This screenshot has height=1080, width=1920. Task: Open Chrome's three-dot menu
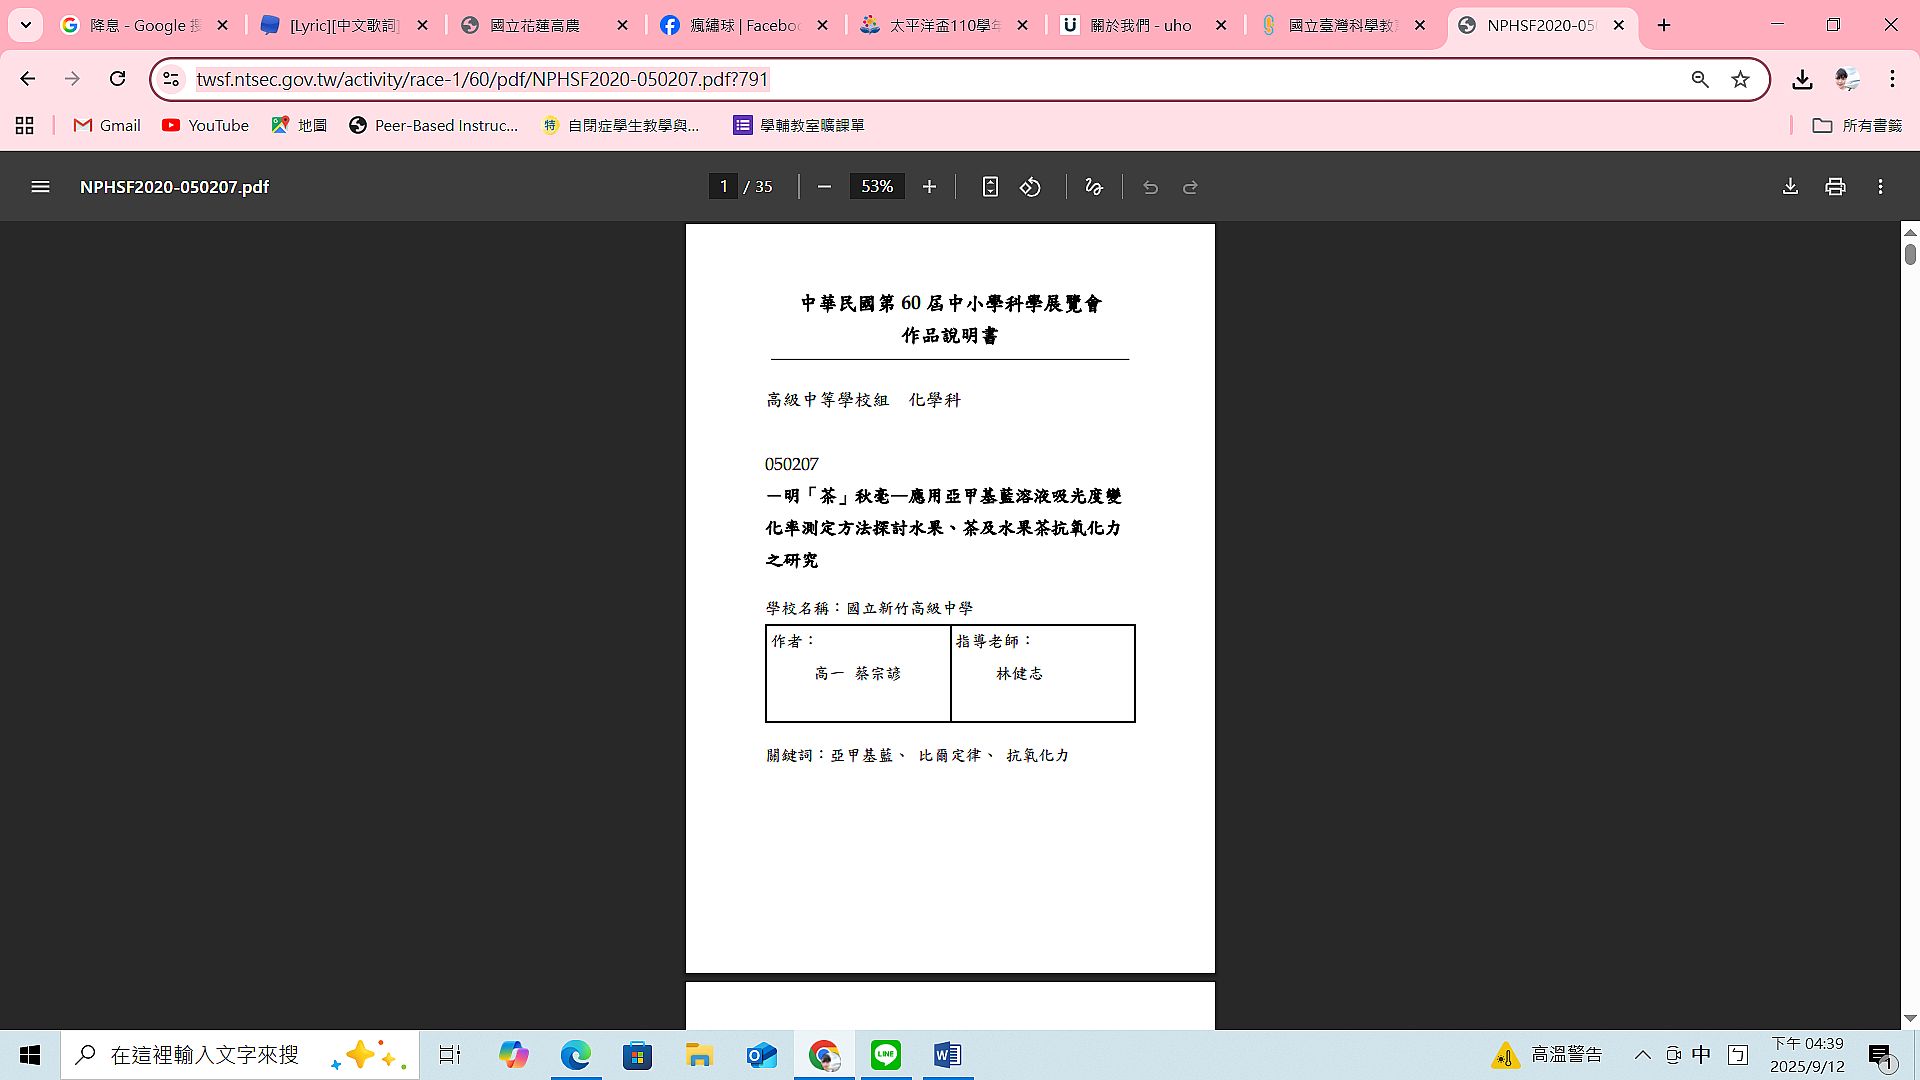1892,79
